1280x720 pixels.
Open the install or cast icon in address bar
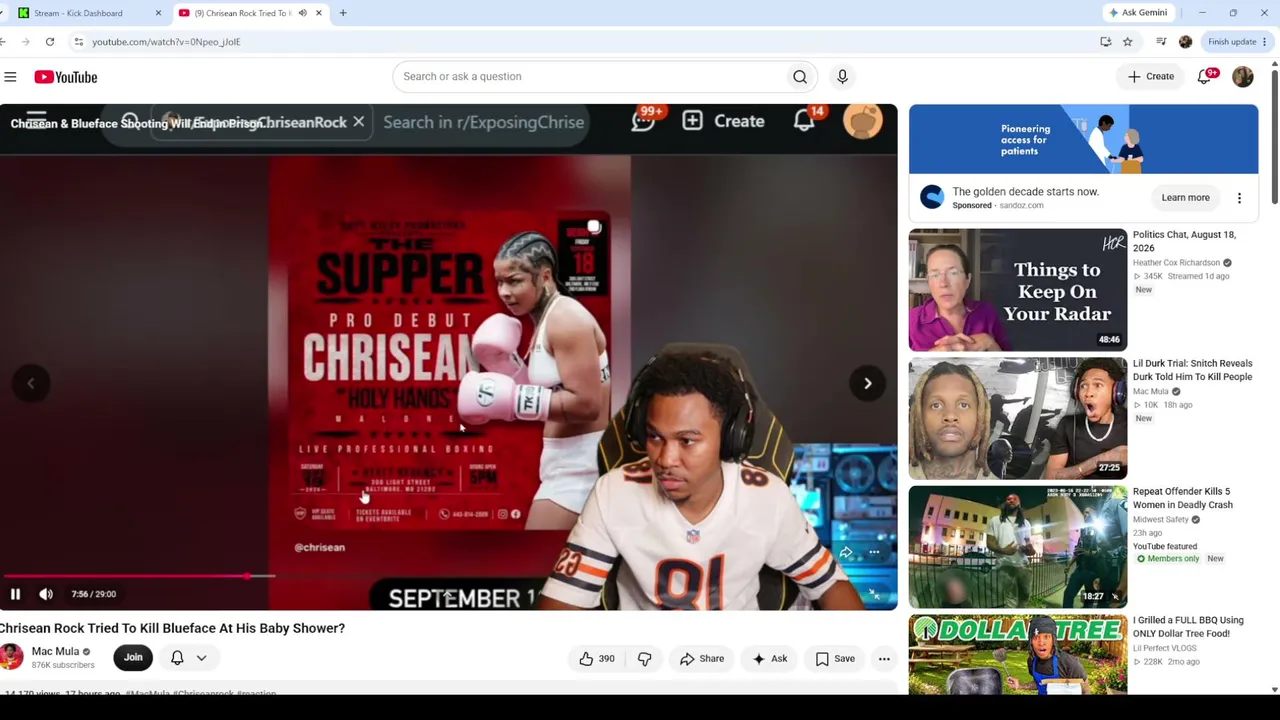pyautogui.click(x=1106, y=42)
